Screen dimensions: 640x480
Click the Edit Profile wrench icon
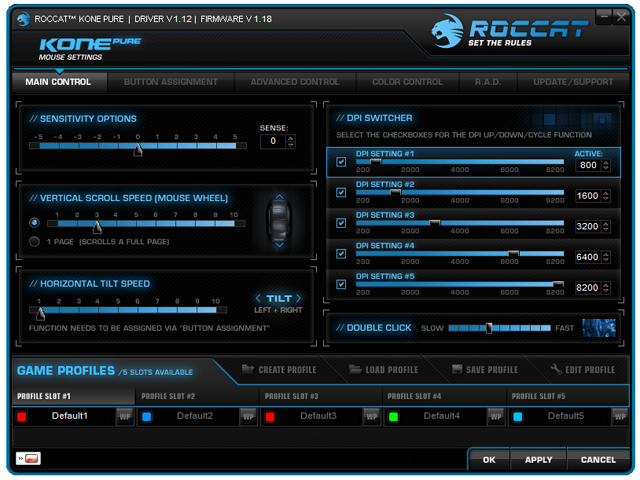pyautogui.click(x=556, y=369)
